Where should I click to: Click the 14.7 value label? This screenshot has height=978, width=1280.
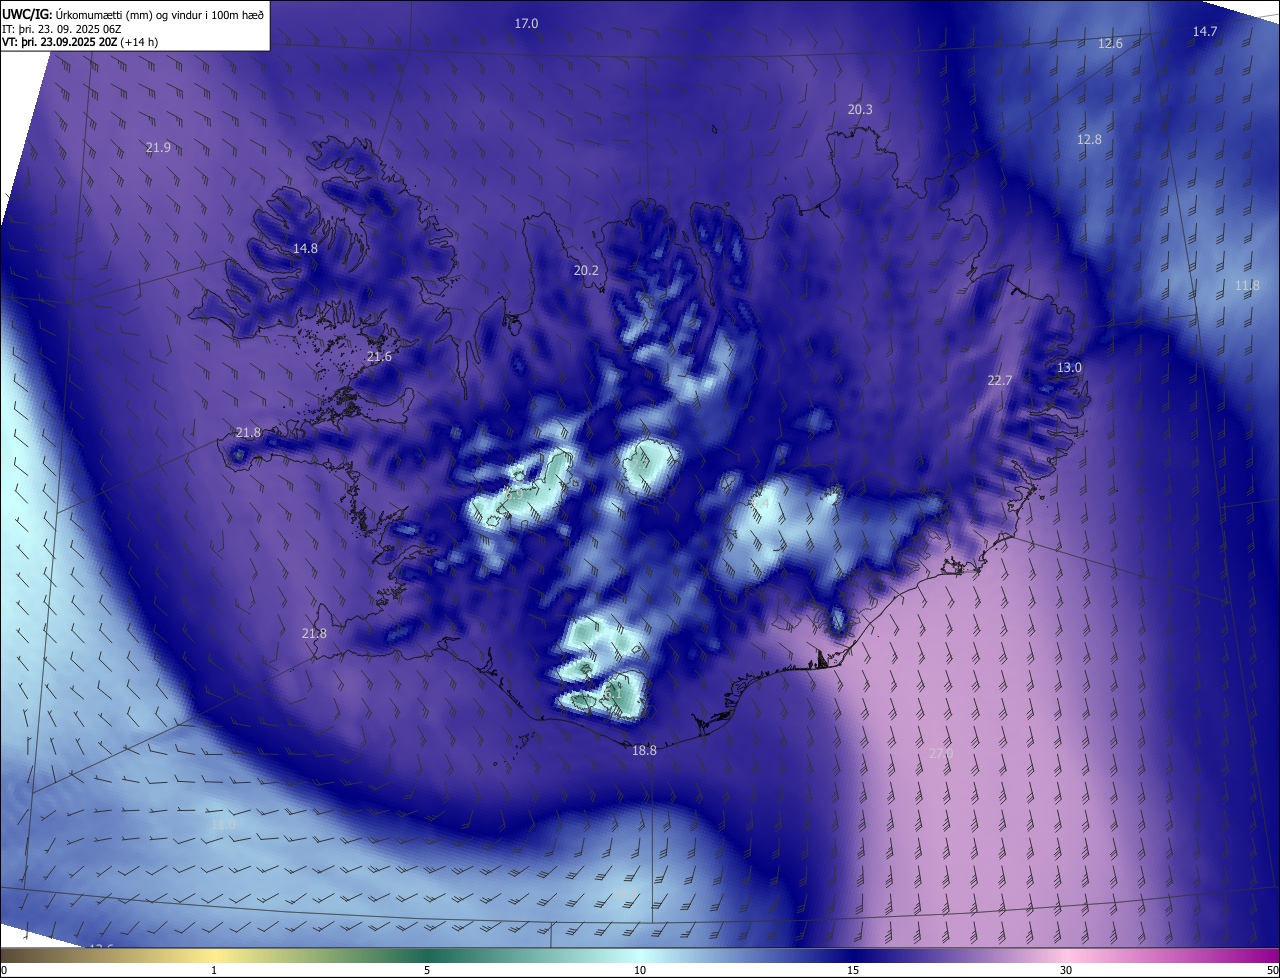(x=1205, y=31)
